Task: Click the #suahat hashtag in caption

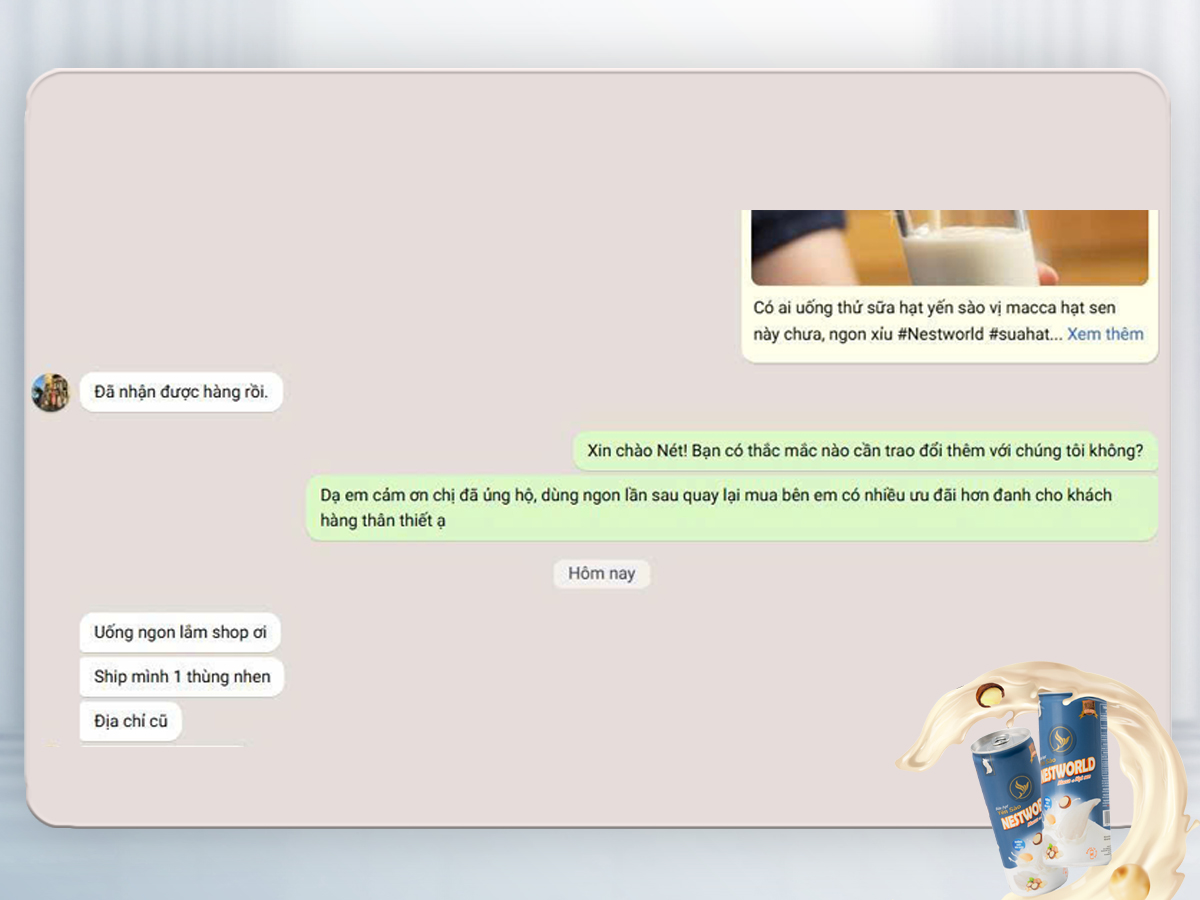Action: [x=1024, y=334]
